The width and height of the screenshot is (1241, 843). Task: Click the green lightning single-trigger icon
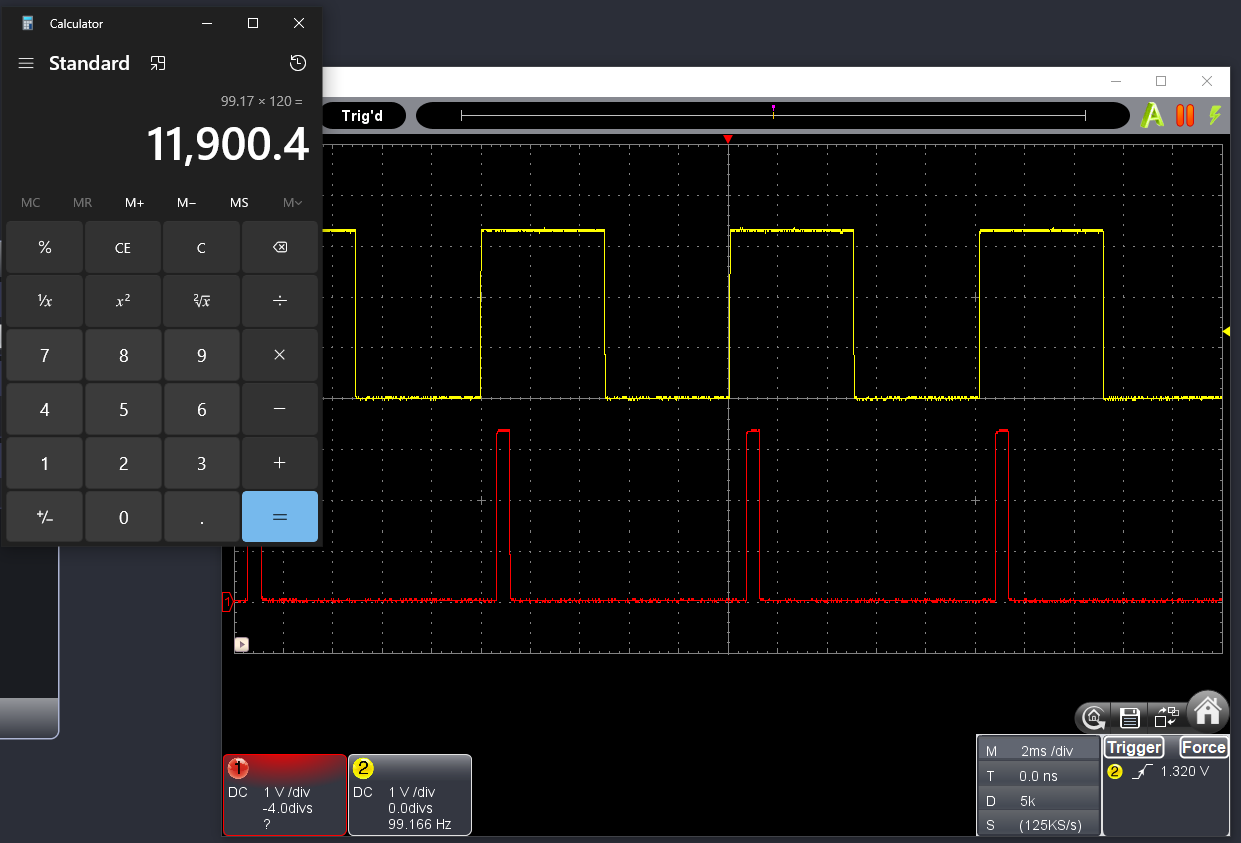(x=1215, y=115)
